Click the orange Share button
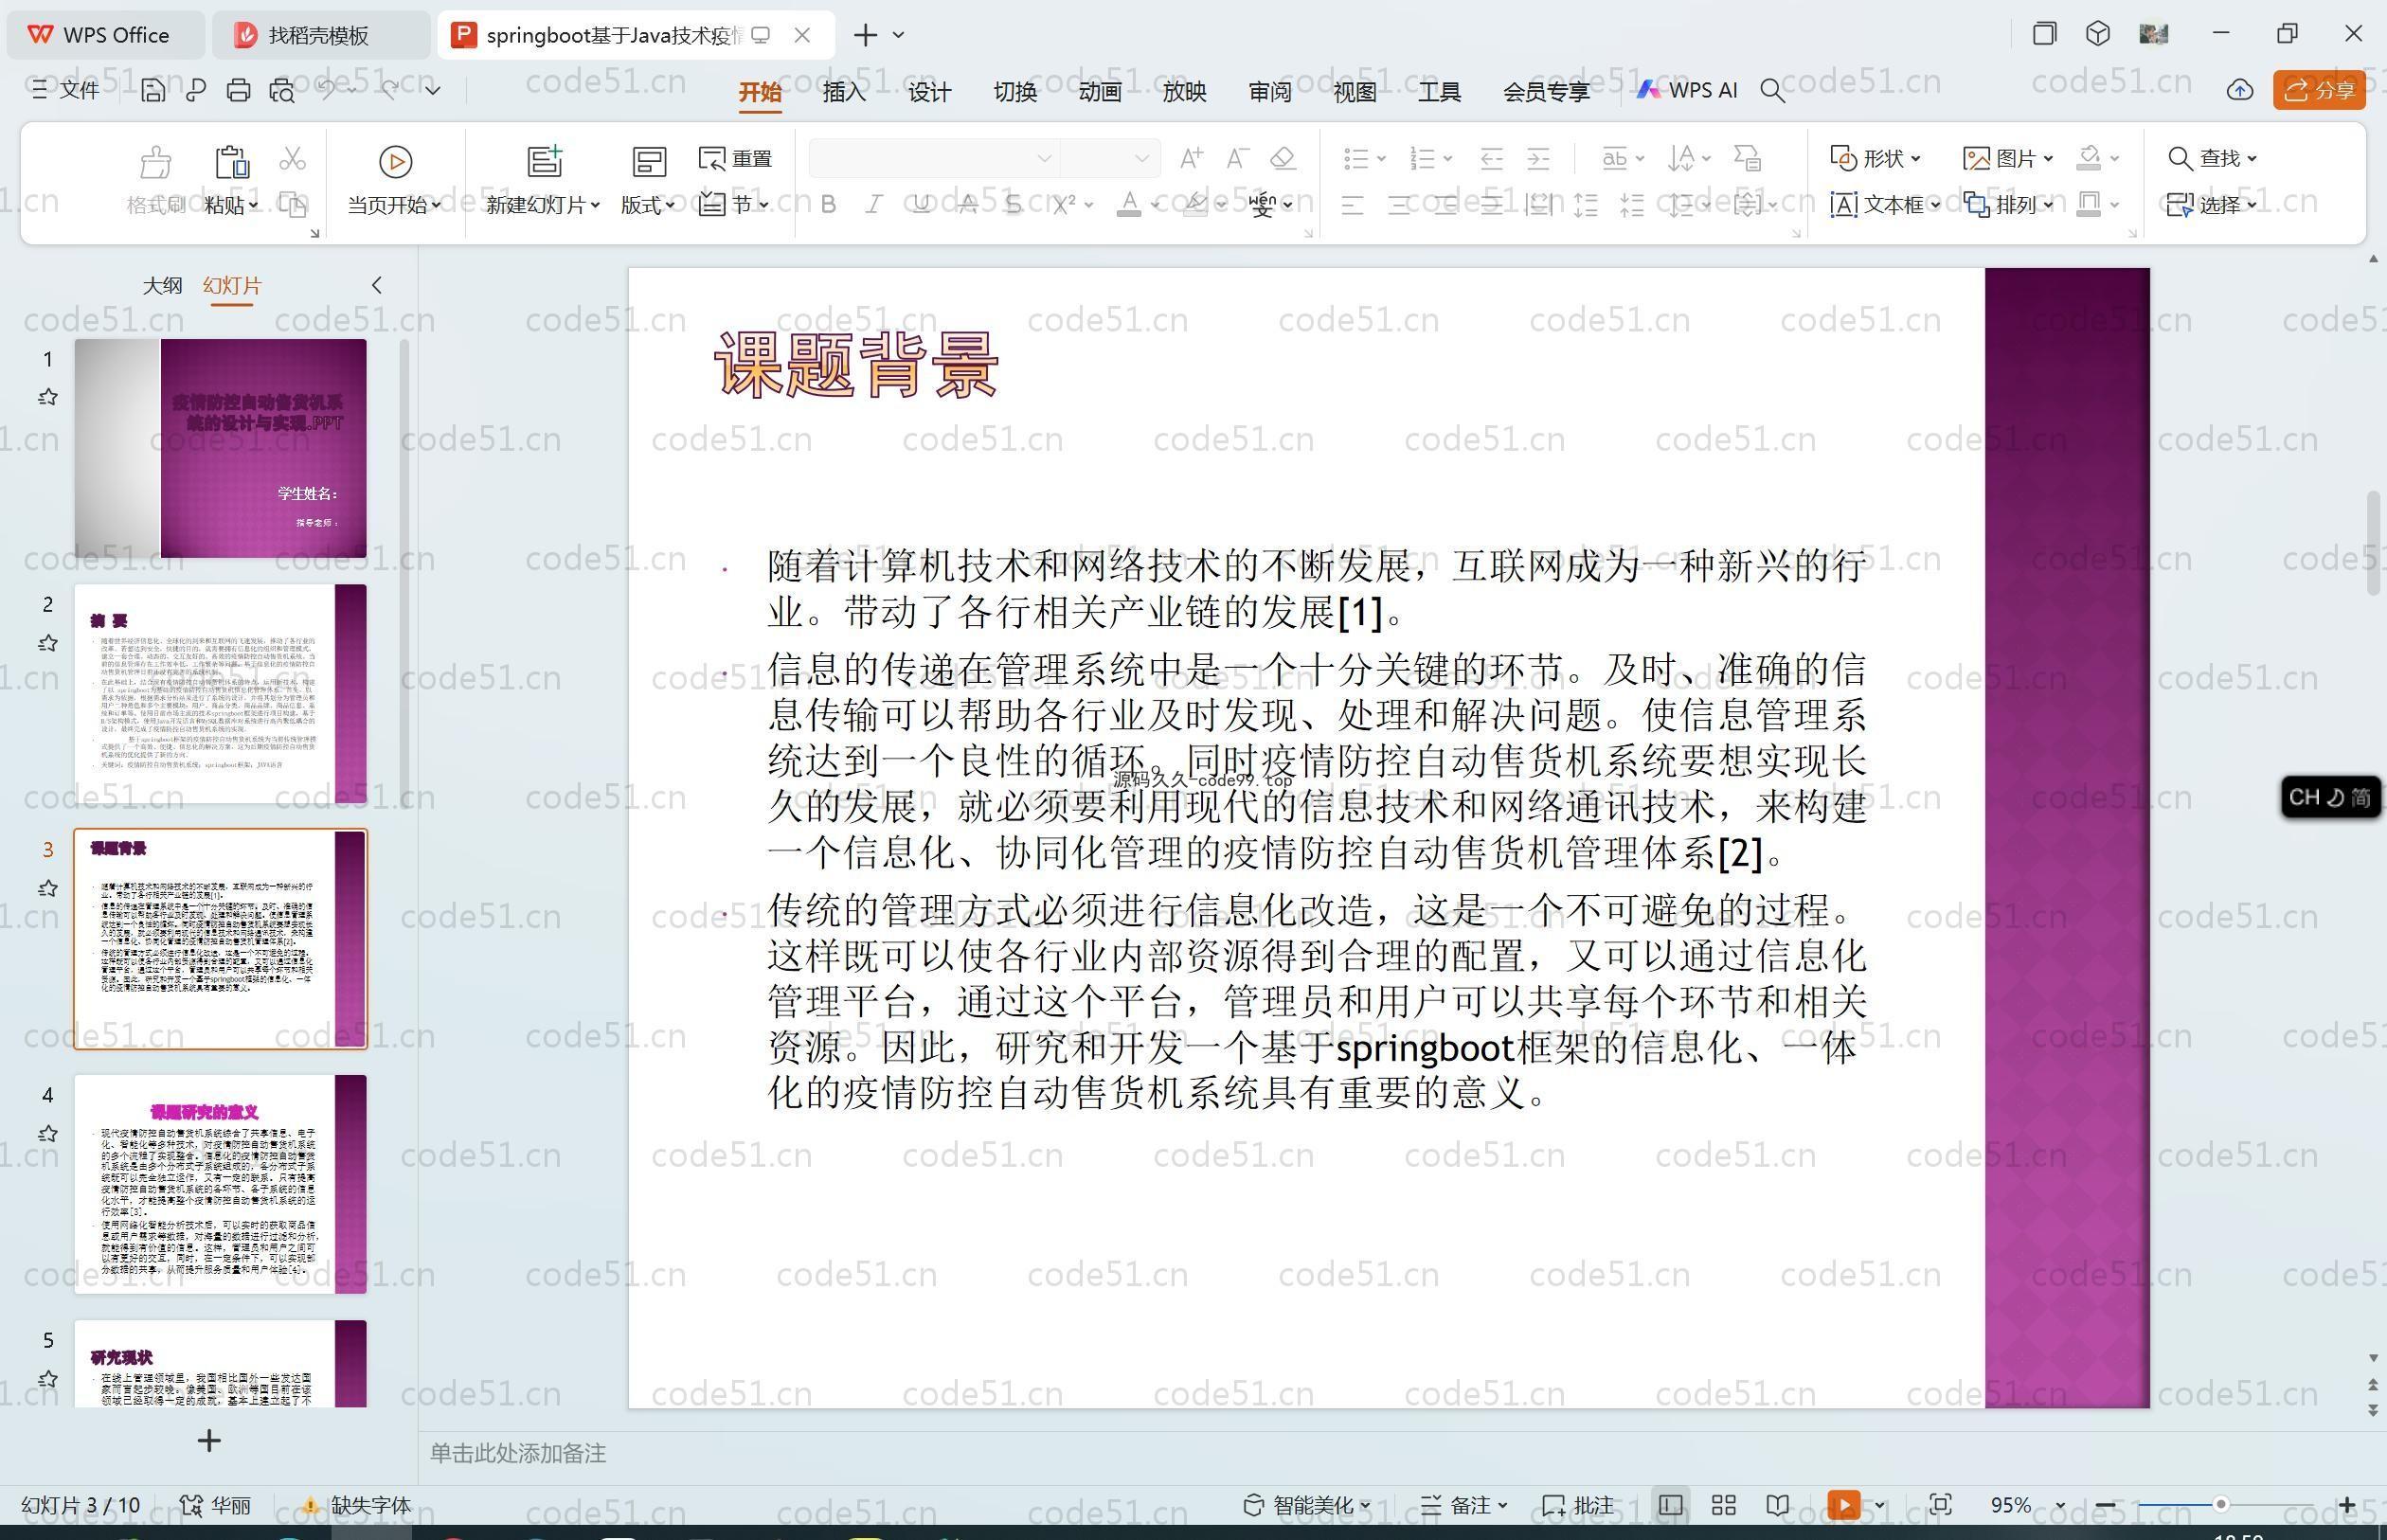 (x=2319, y=90)
